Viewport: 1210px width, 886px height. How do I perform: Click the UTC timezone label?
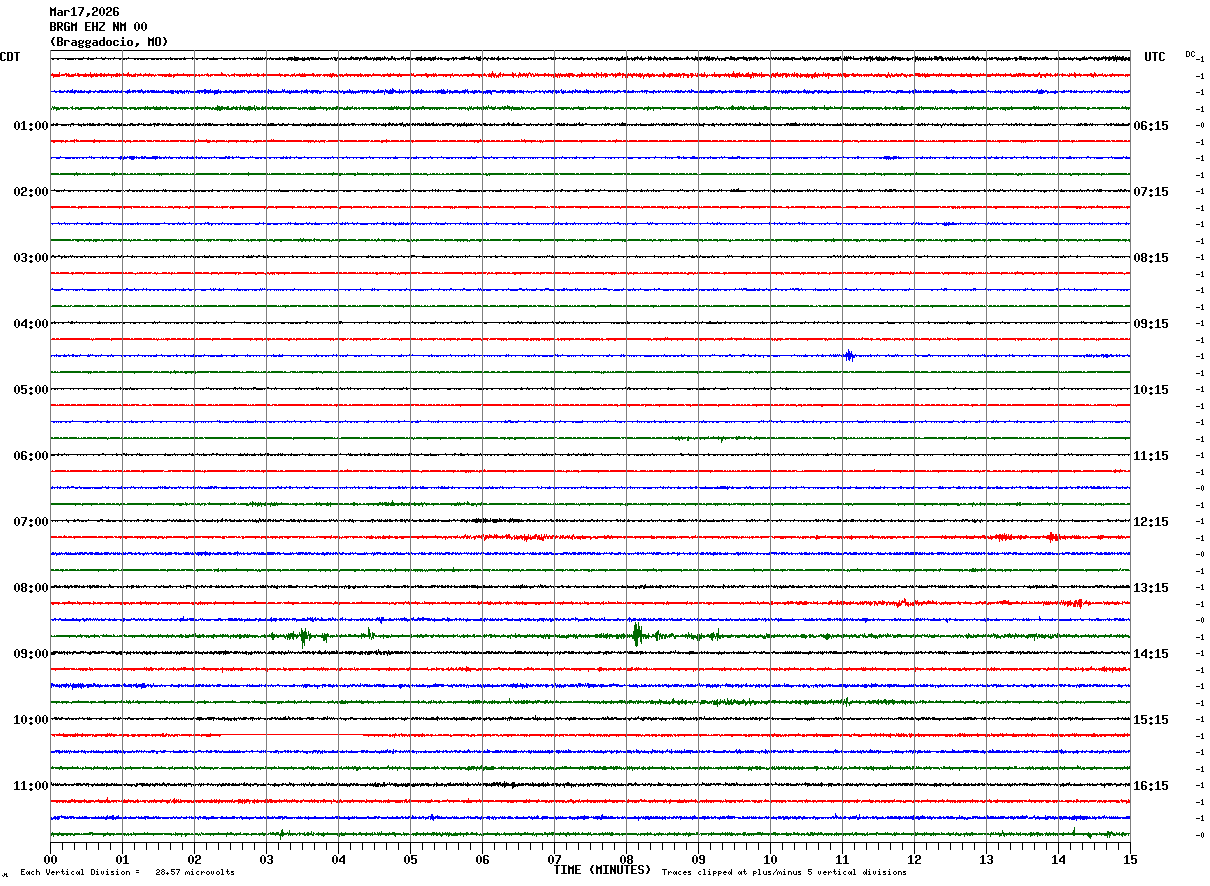click(1155, 57)
